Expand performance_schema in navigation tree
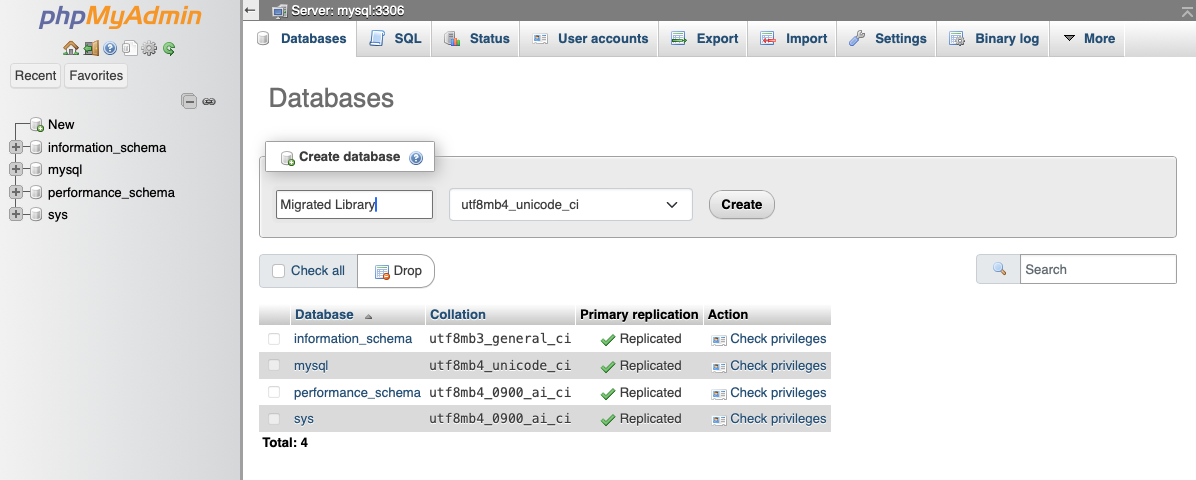This screenshot has height=480, width=1196. (15, 192)
